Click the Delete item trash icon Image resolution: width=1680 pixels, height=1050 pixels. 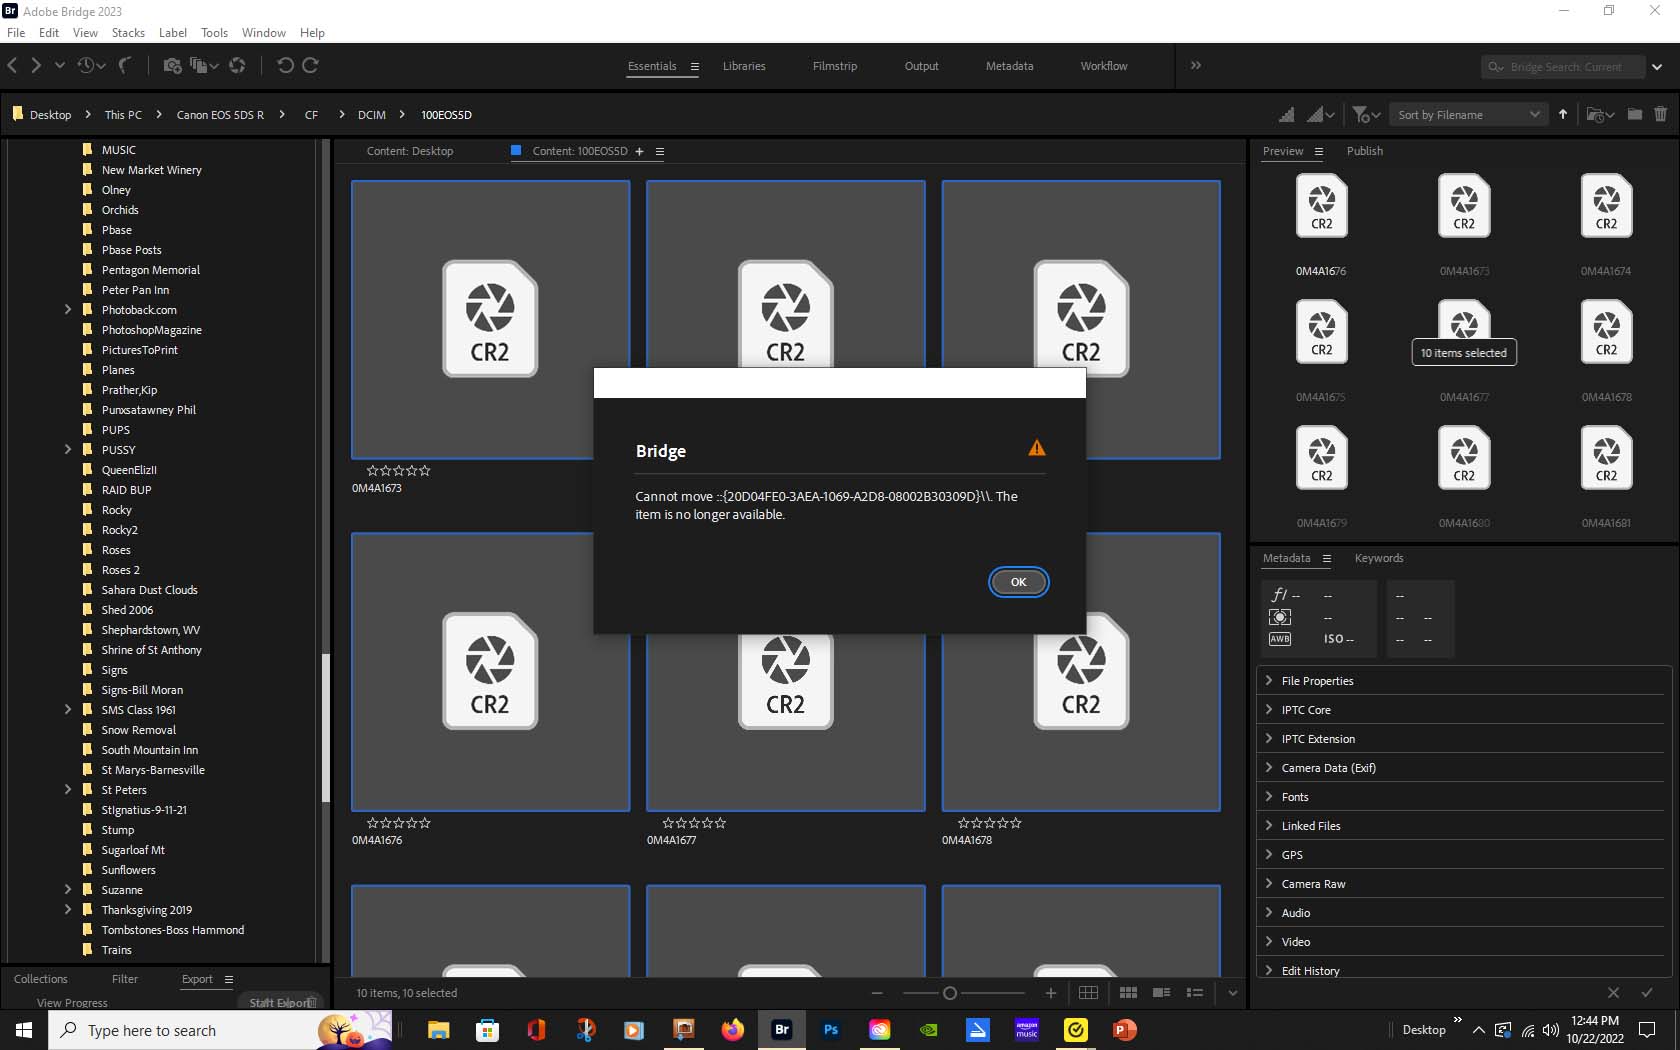click(x=1661, y=114)
